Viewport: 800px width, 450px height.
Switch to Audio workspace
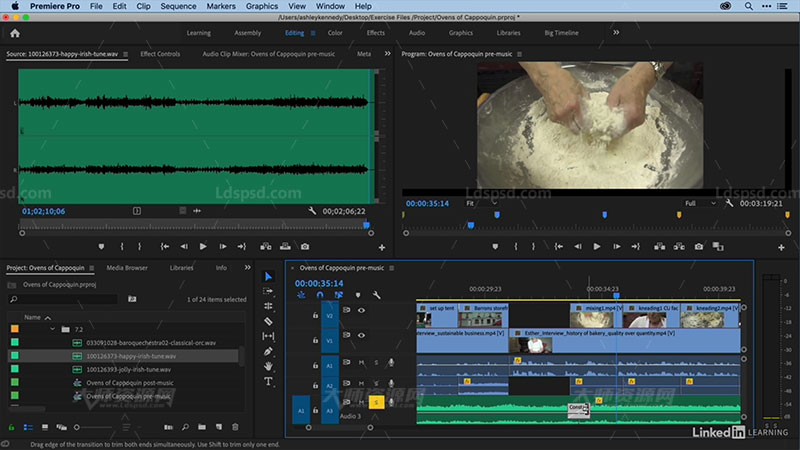click(x=417, y=33)
